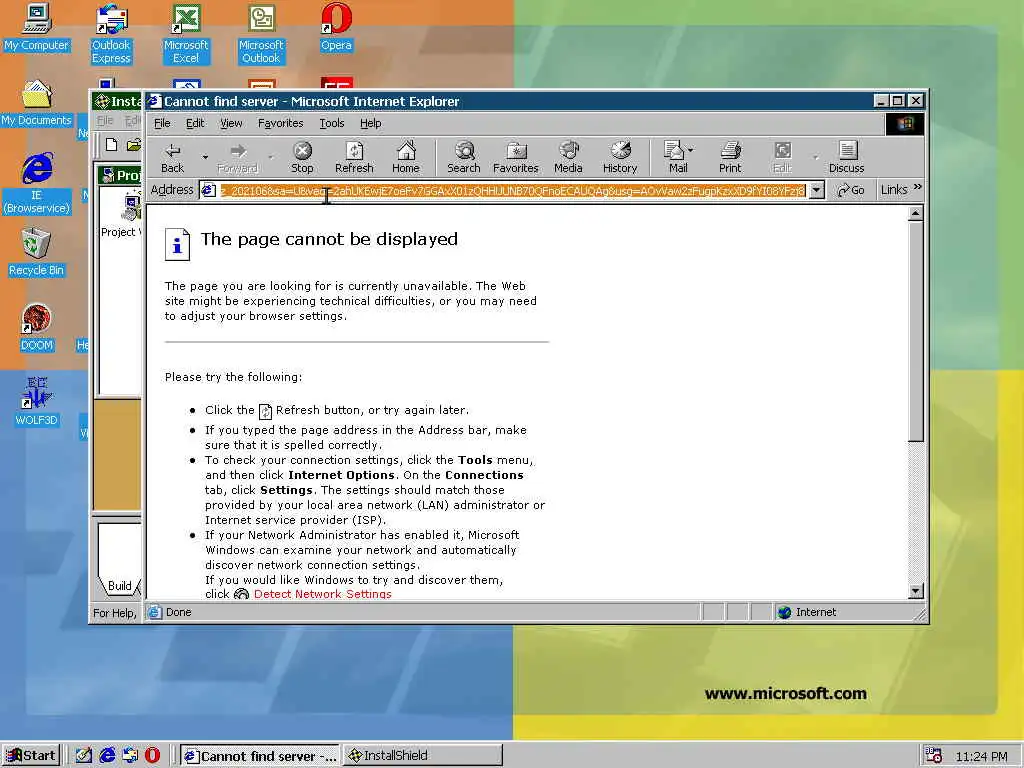Open the Help menu
The height and width of the screenshot is (768, 1024).
pos(370,123)
